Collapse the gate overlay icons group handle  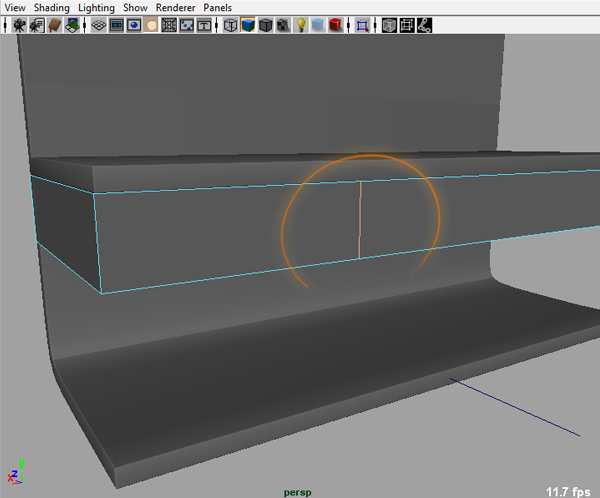(85, 25)
